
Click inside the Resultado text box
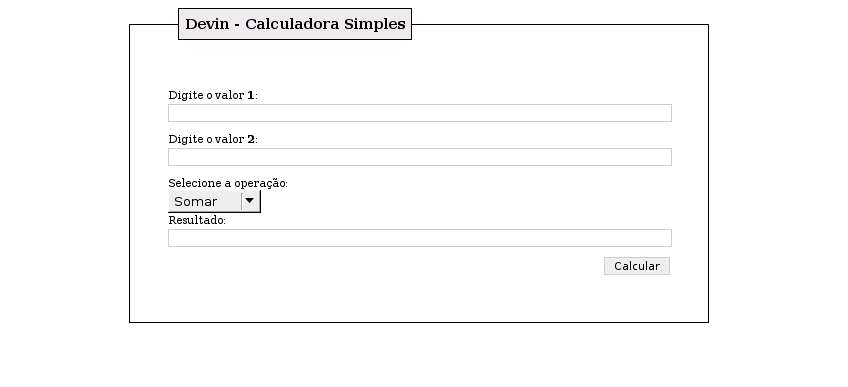coord(420,238)
